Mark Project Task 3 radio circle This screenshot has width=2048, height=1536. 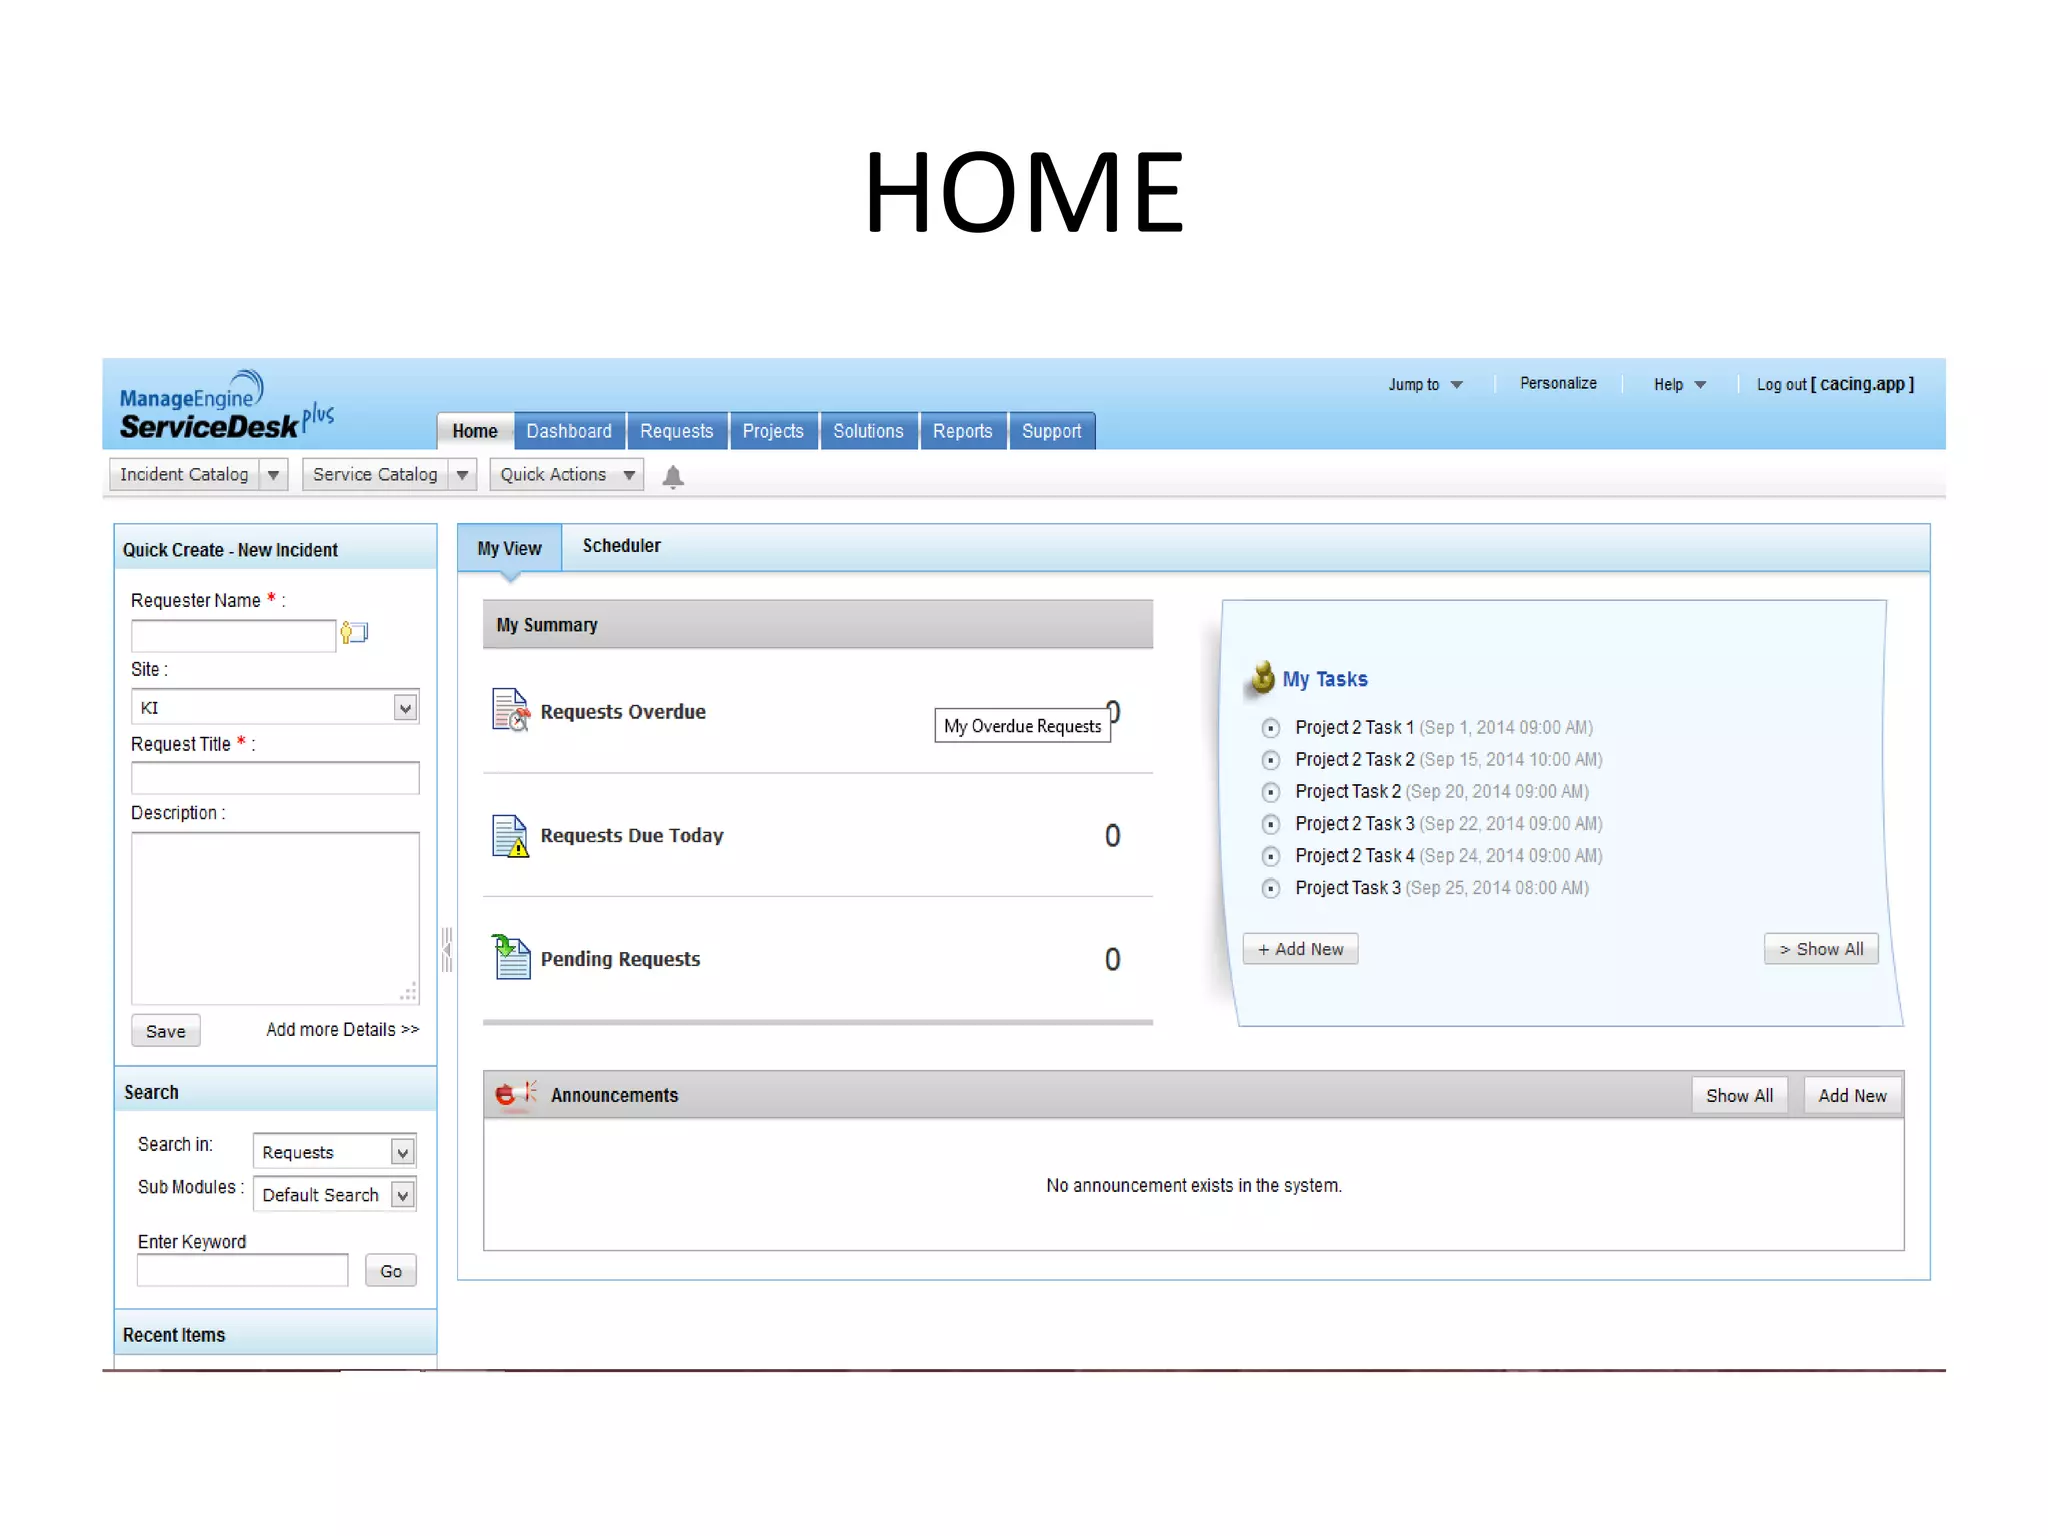coord(1270,888)
